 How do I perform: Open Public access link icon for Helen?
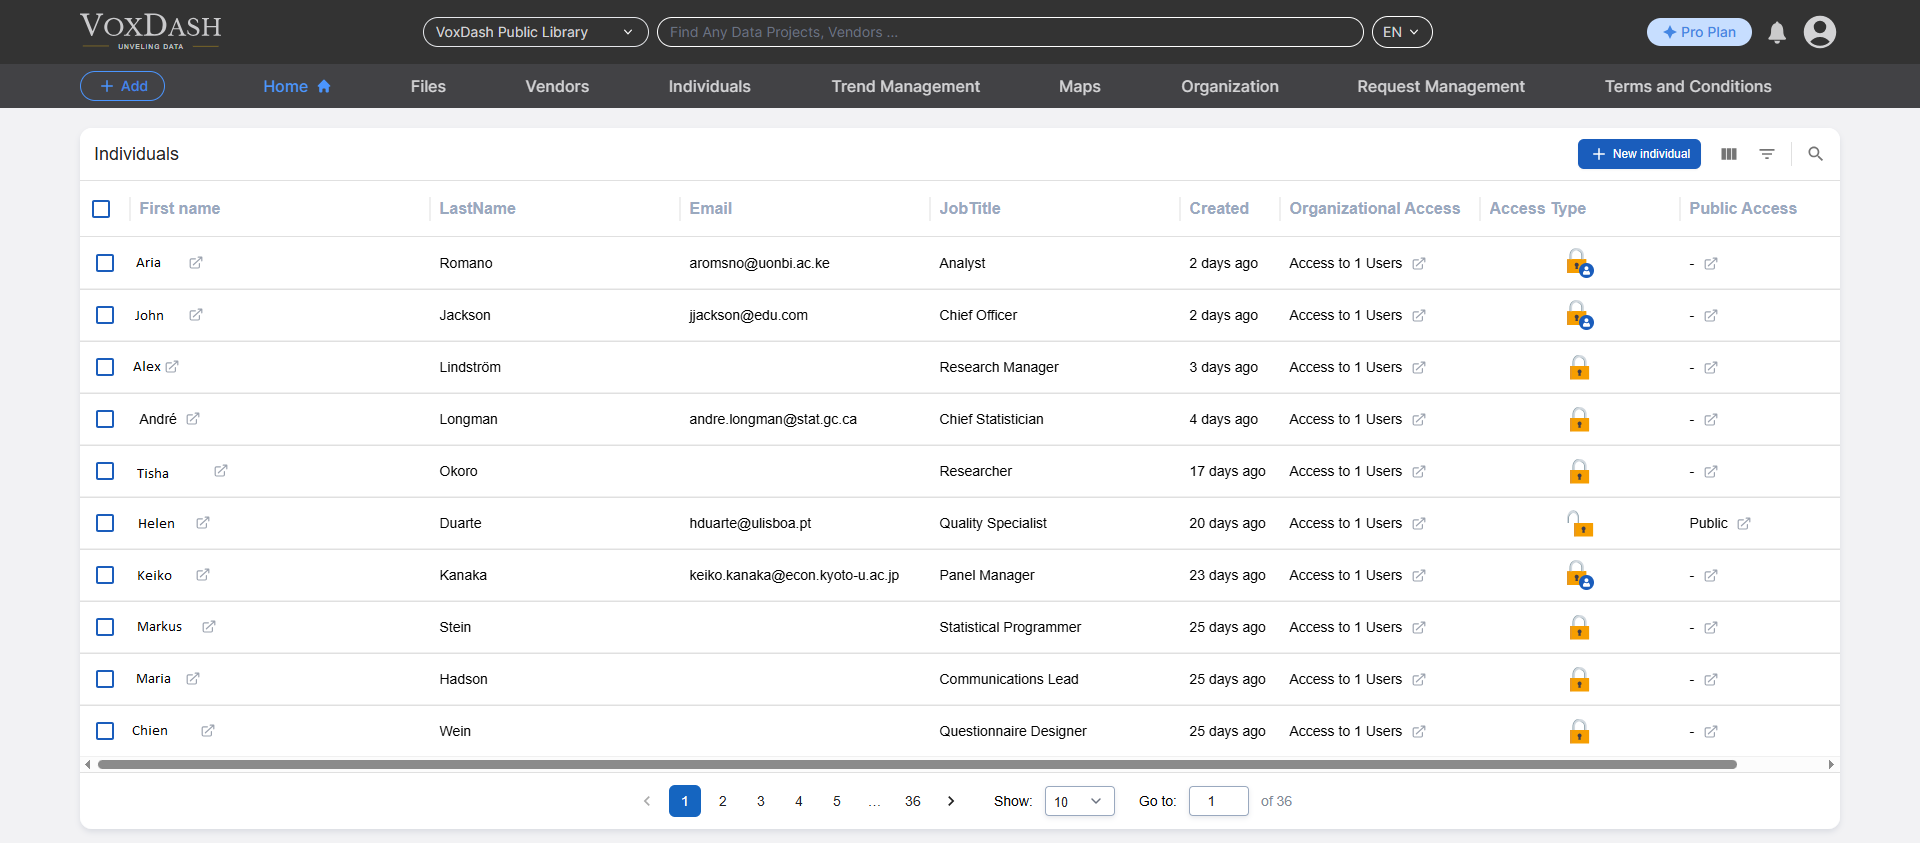coord(1744,524)
